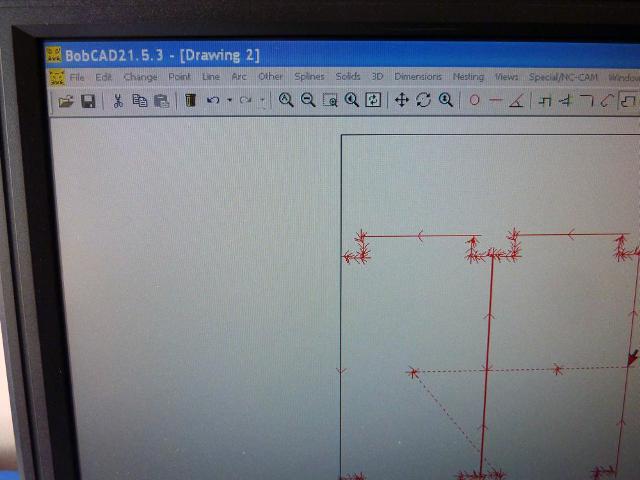Click the Save floppy disk icon
The height and width of the screenshot is (480, 640).
pos(88,101)
